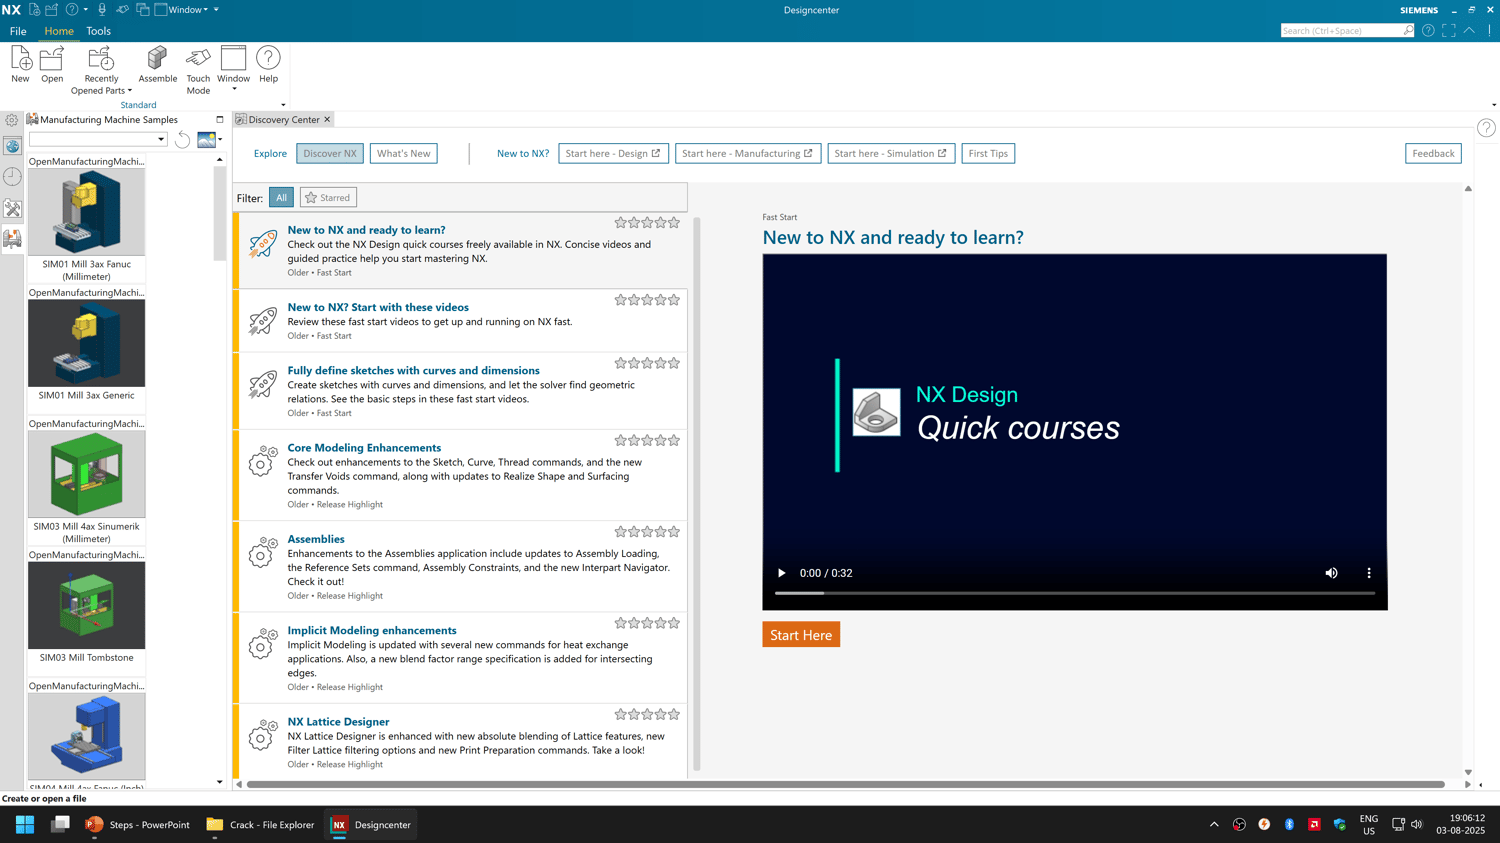This screenshot has width=1500, height=843.
Task: Click Touch Mode hand icon in title bar
Action: click(x=123, y=10)
